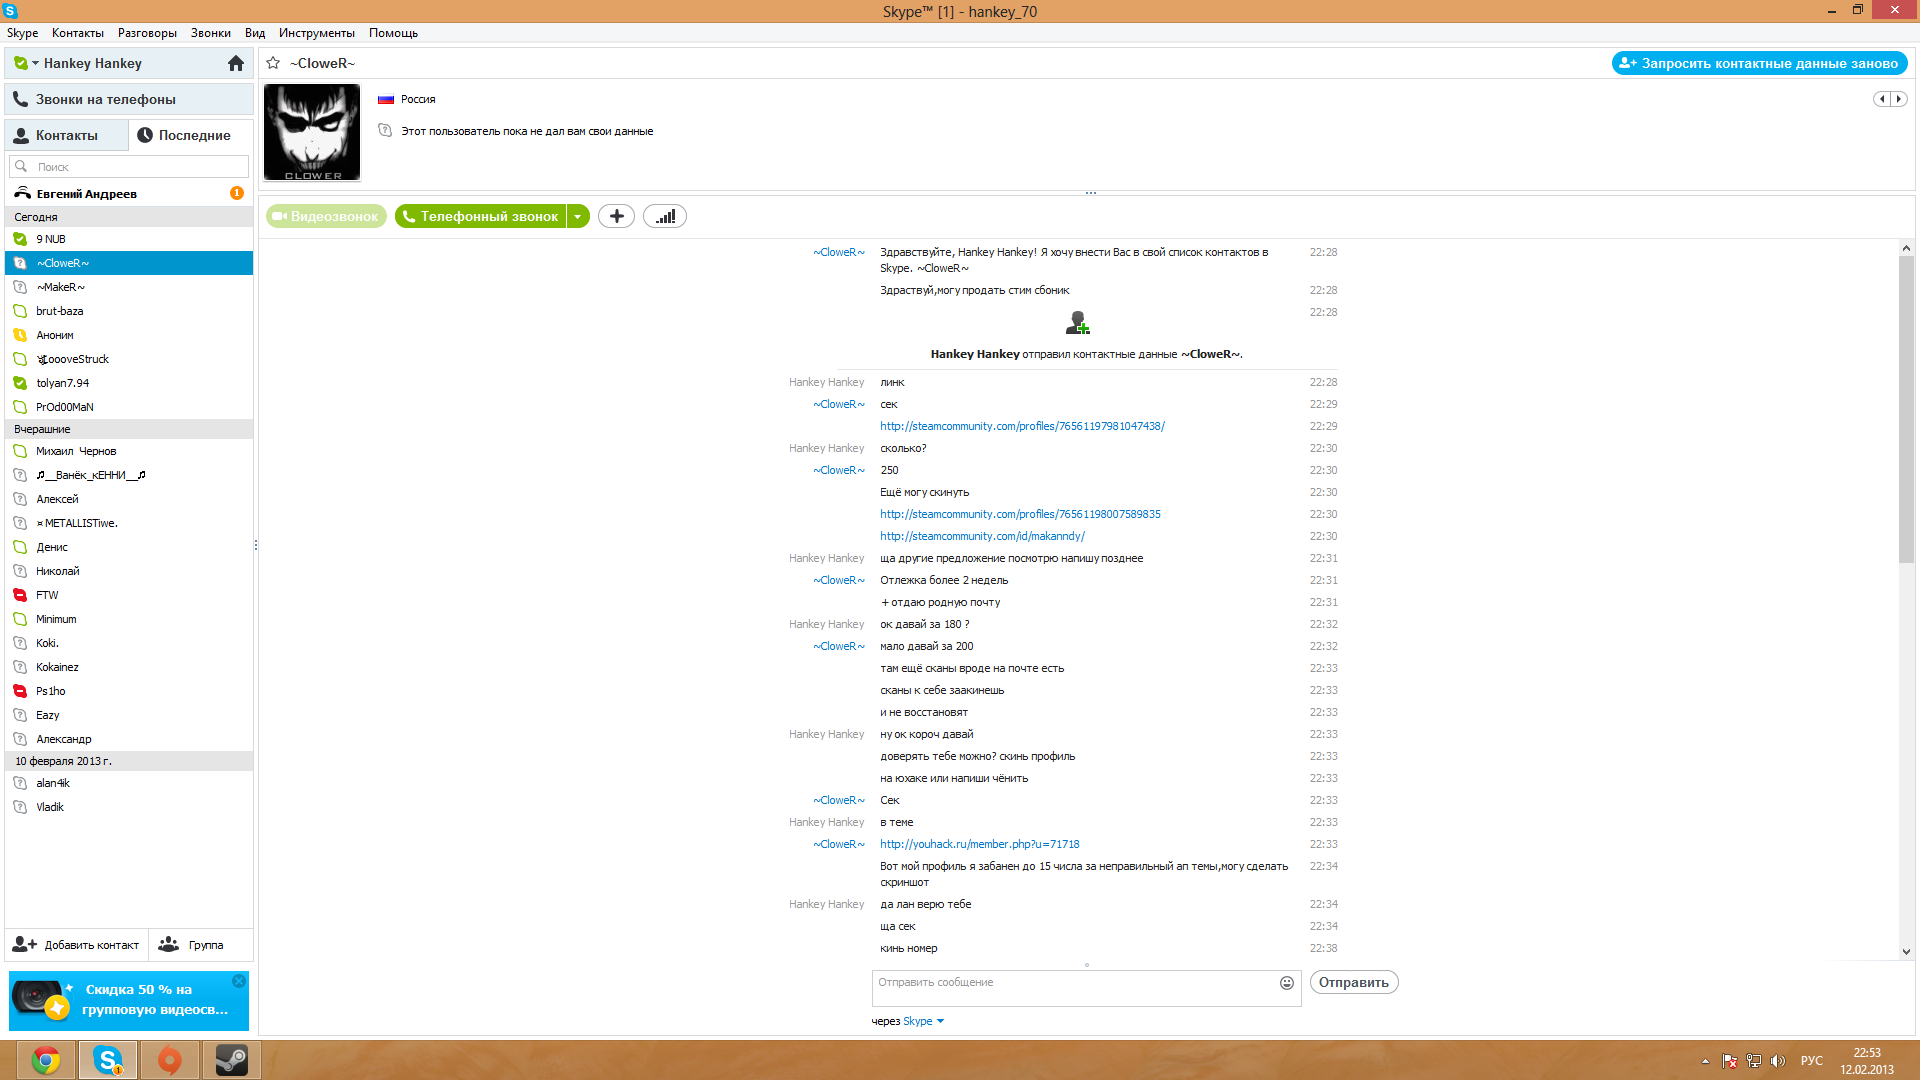Image resolution: width=1920 pixels, height=1080 pixels.
Task: Click the orange unread badge on Евгений Андреев
Action: click(237, 193)
